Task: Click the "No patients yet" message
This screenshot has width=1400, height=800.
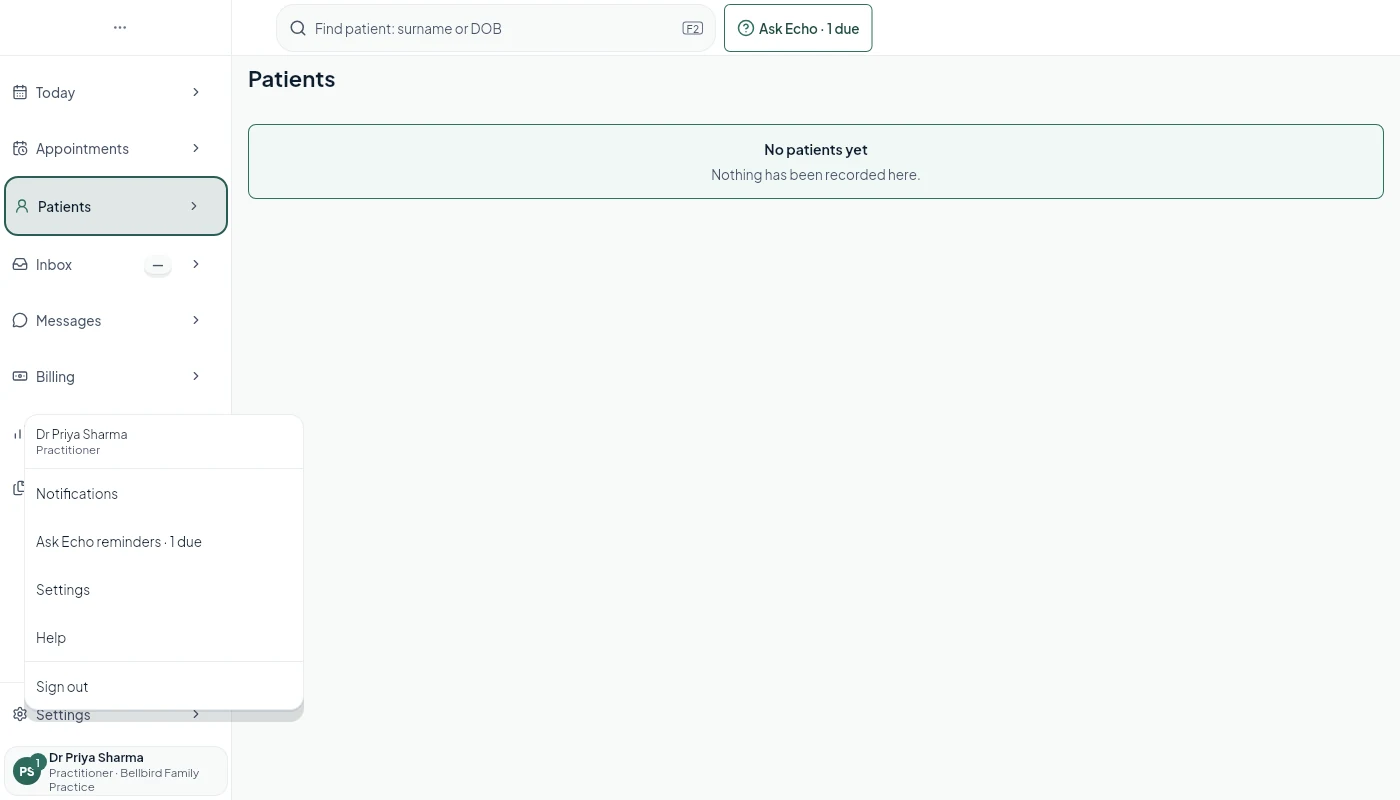Action: [816, 150]
